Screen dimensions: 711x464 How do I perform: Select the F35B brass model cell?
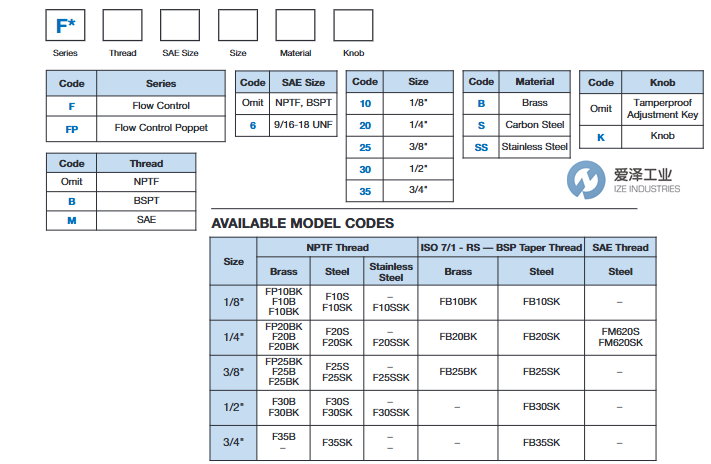[x=283, y=436]
